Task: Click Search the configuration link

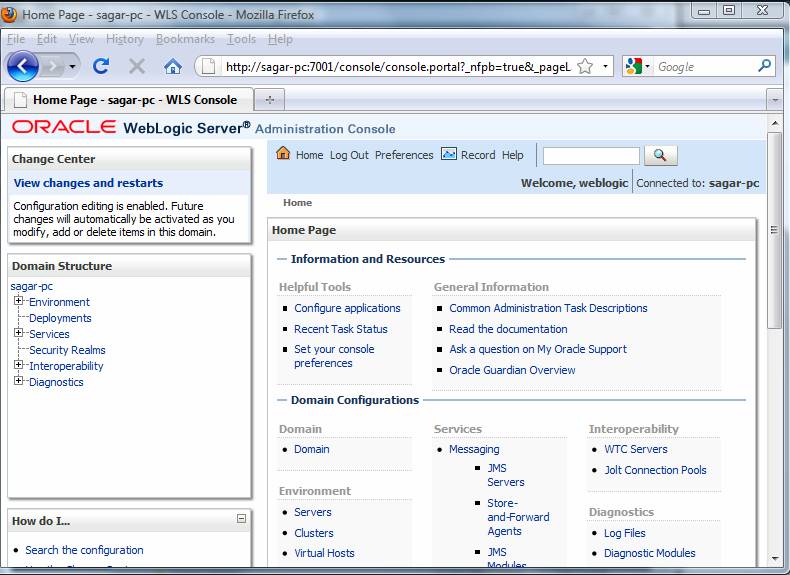Action: [84, 550]
